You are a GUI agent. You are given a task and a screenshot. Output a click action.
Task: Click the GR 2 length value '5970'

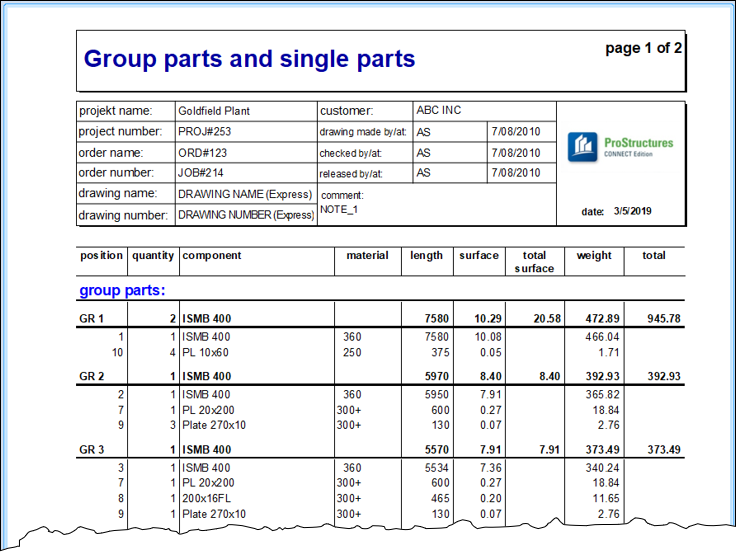tap(437, 376)
